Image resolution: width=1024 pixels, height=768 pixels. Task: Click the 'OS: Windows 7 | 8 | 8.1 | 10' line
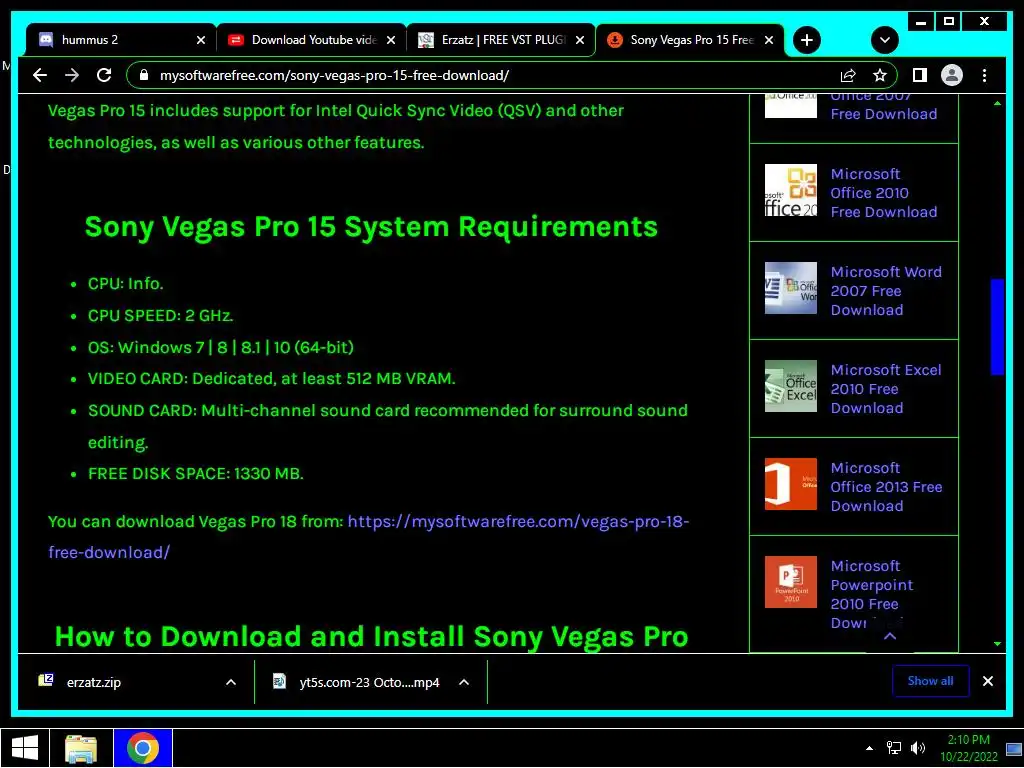tap(221, 347)
